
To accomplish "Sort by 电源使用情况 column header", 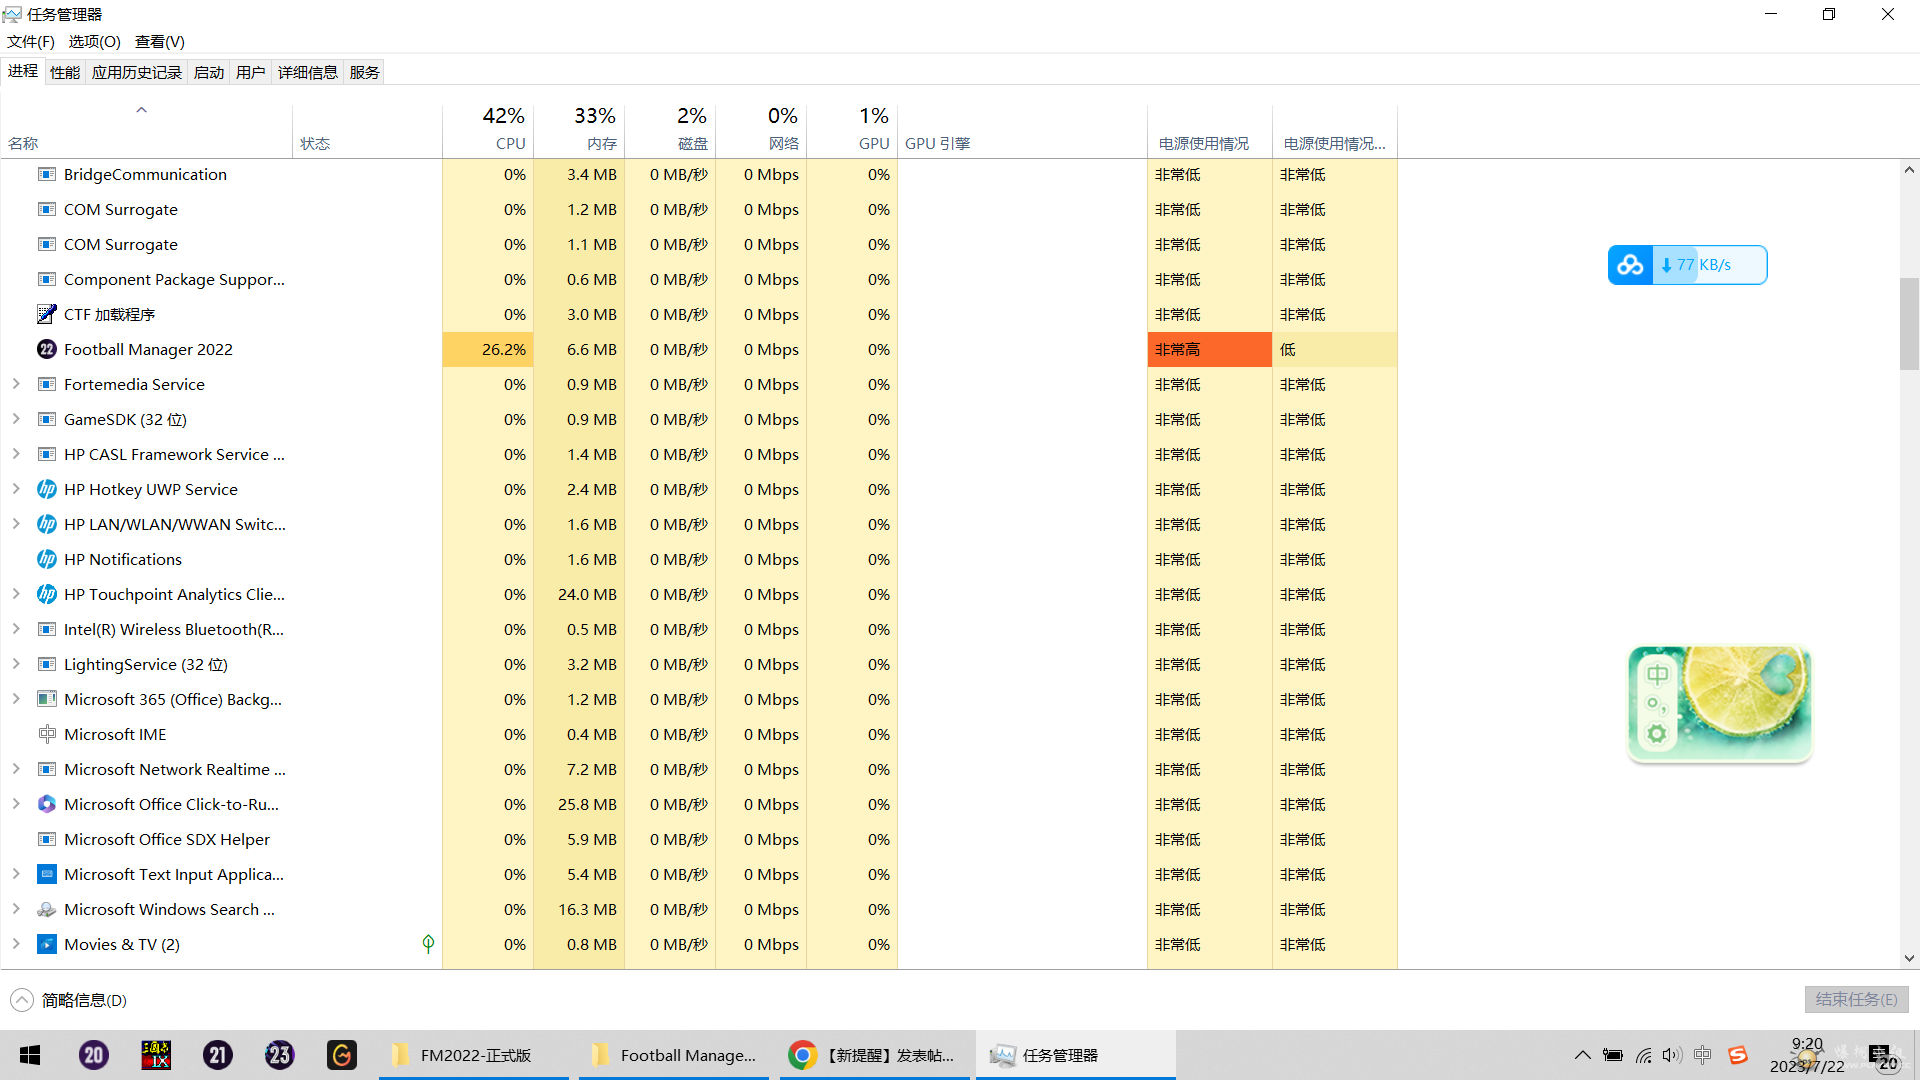I will click(1210, 130).
